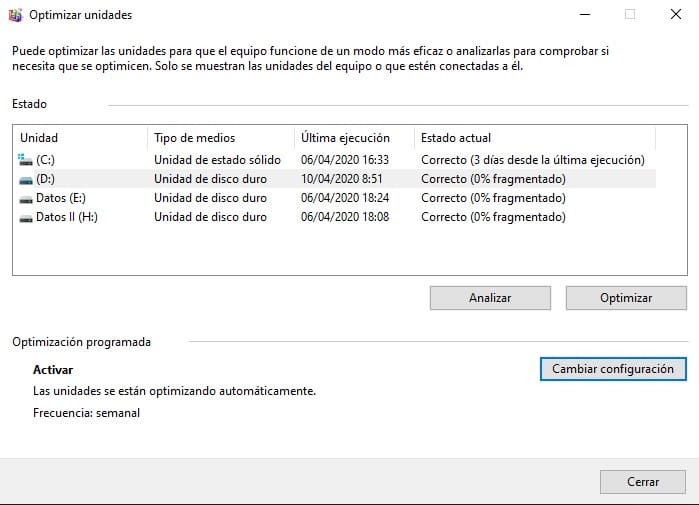Select the (D:) drive label
699x505 pixels.
45,179
